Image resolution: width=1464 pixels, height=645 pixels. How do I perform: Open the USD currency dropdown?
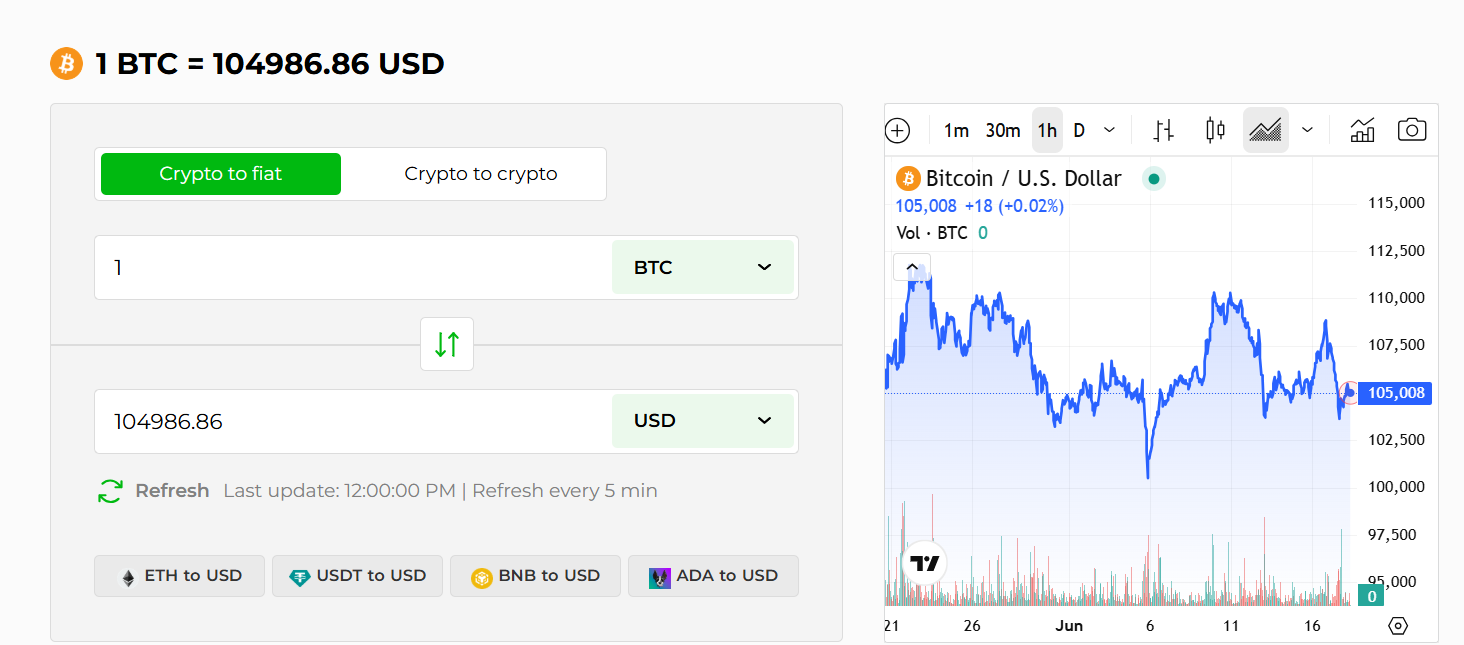click(x=703, y=420)
